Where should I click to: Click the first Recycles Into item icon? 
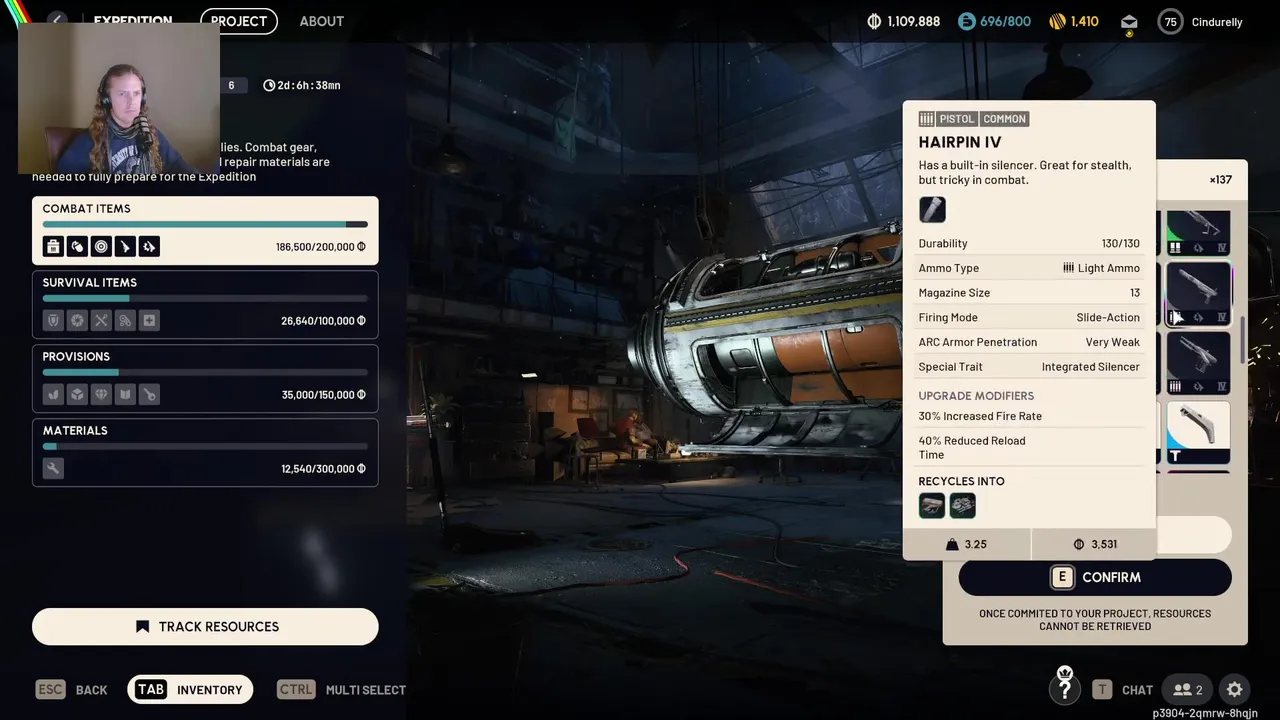point(932,506)
